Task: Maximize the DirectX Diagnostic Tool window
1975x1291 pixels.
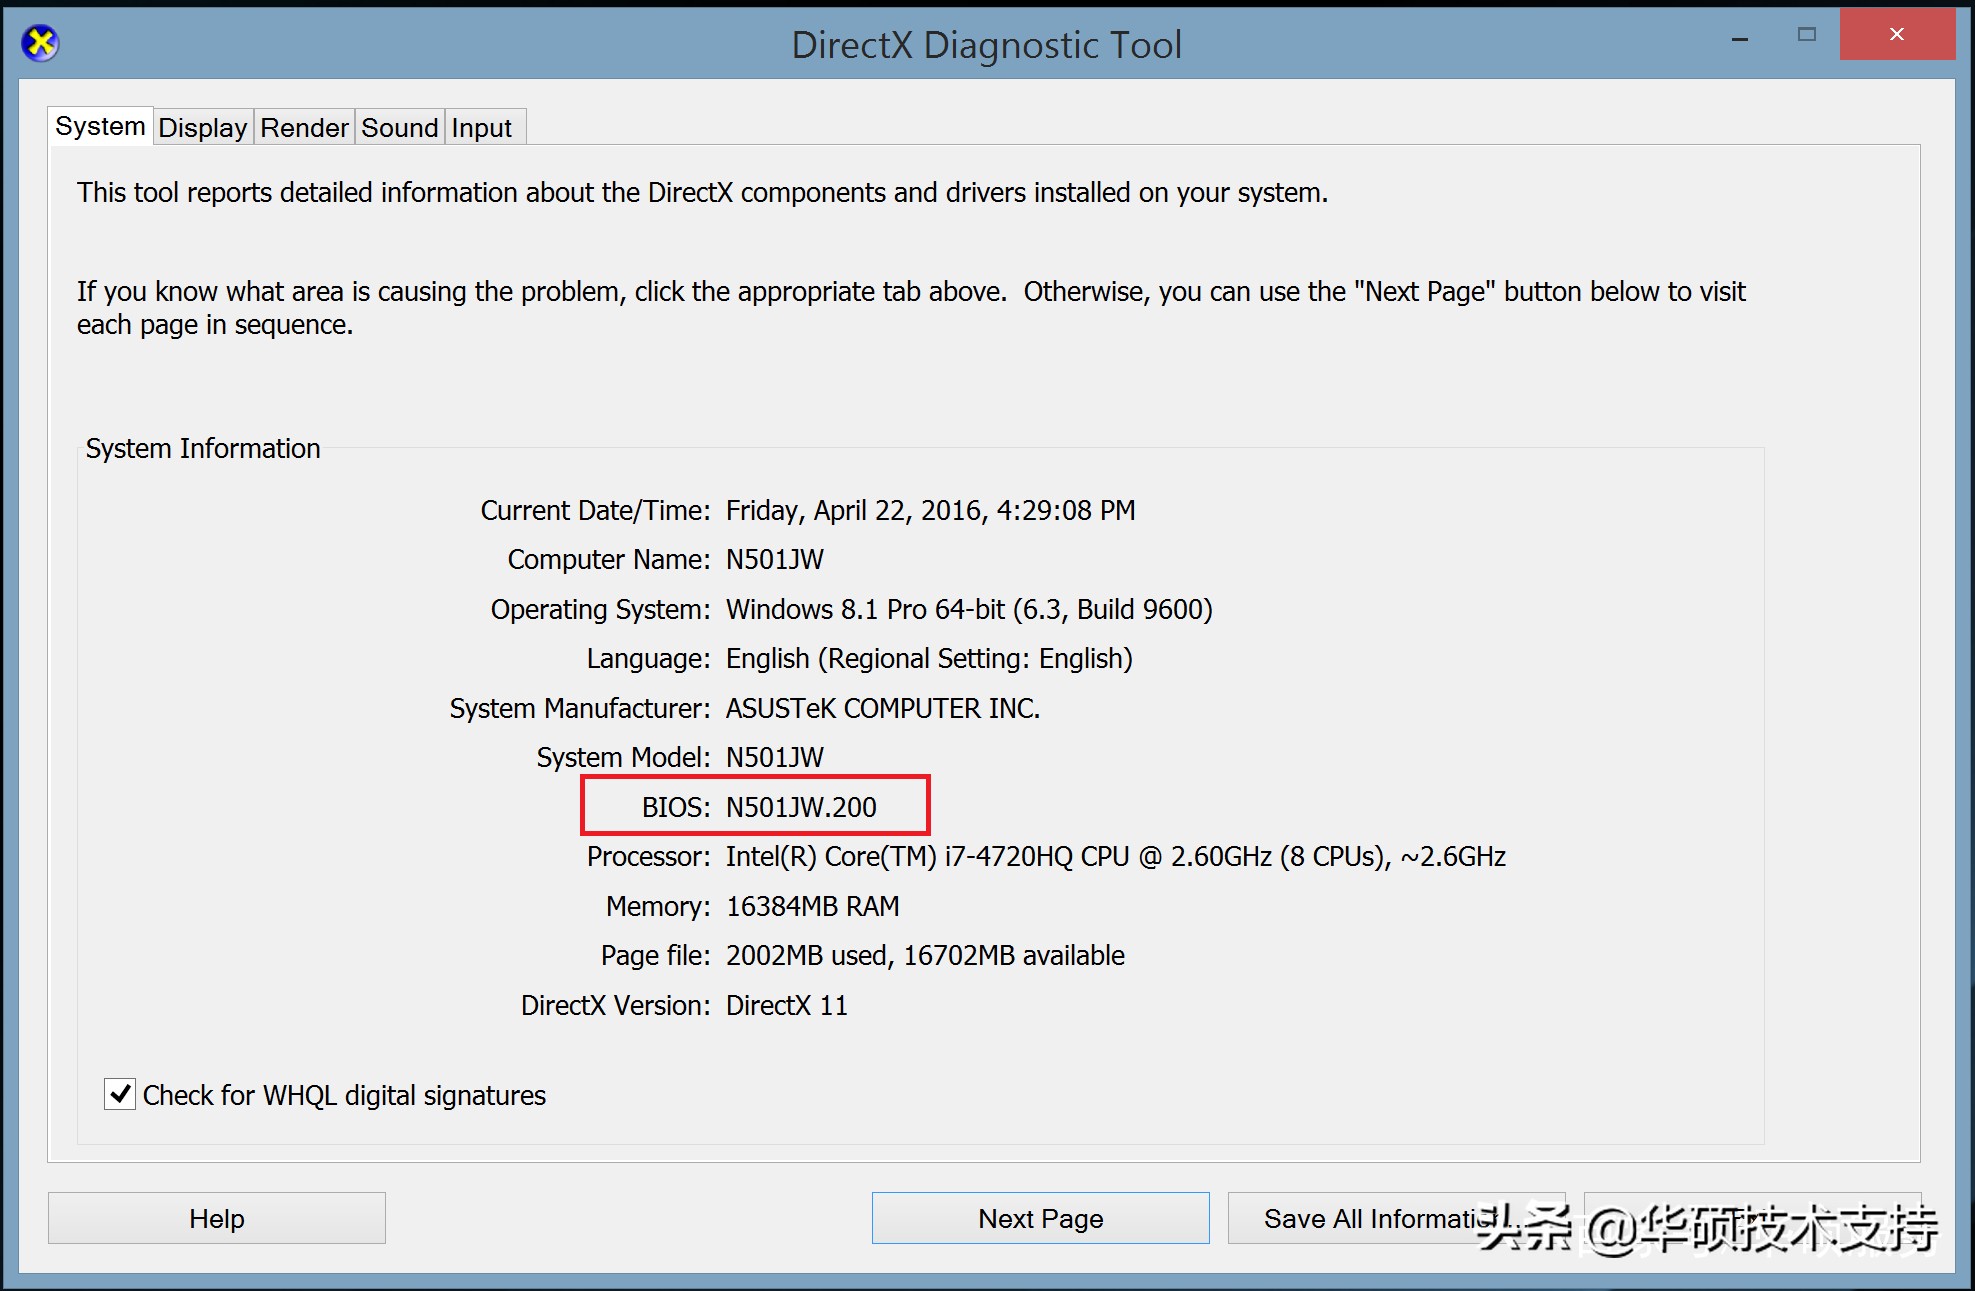Action: [1806, 35]
